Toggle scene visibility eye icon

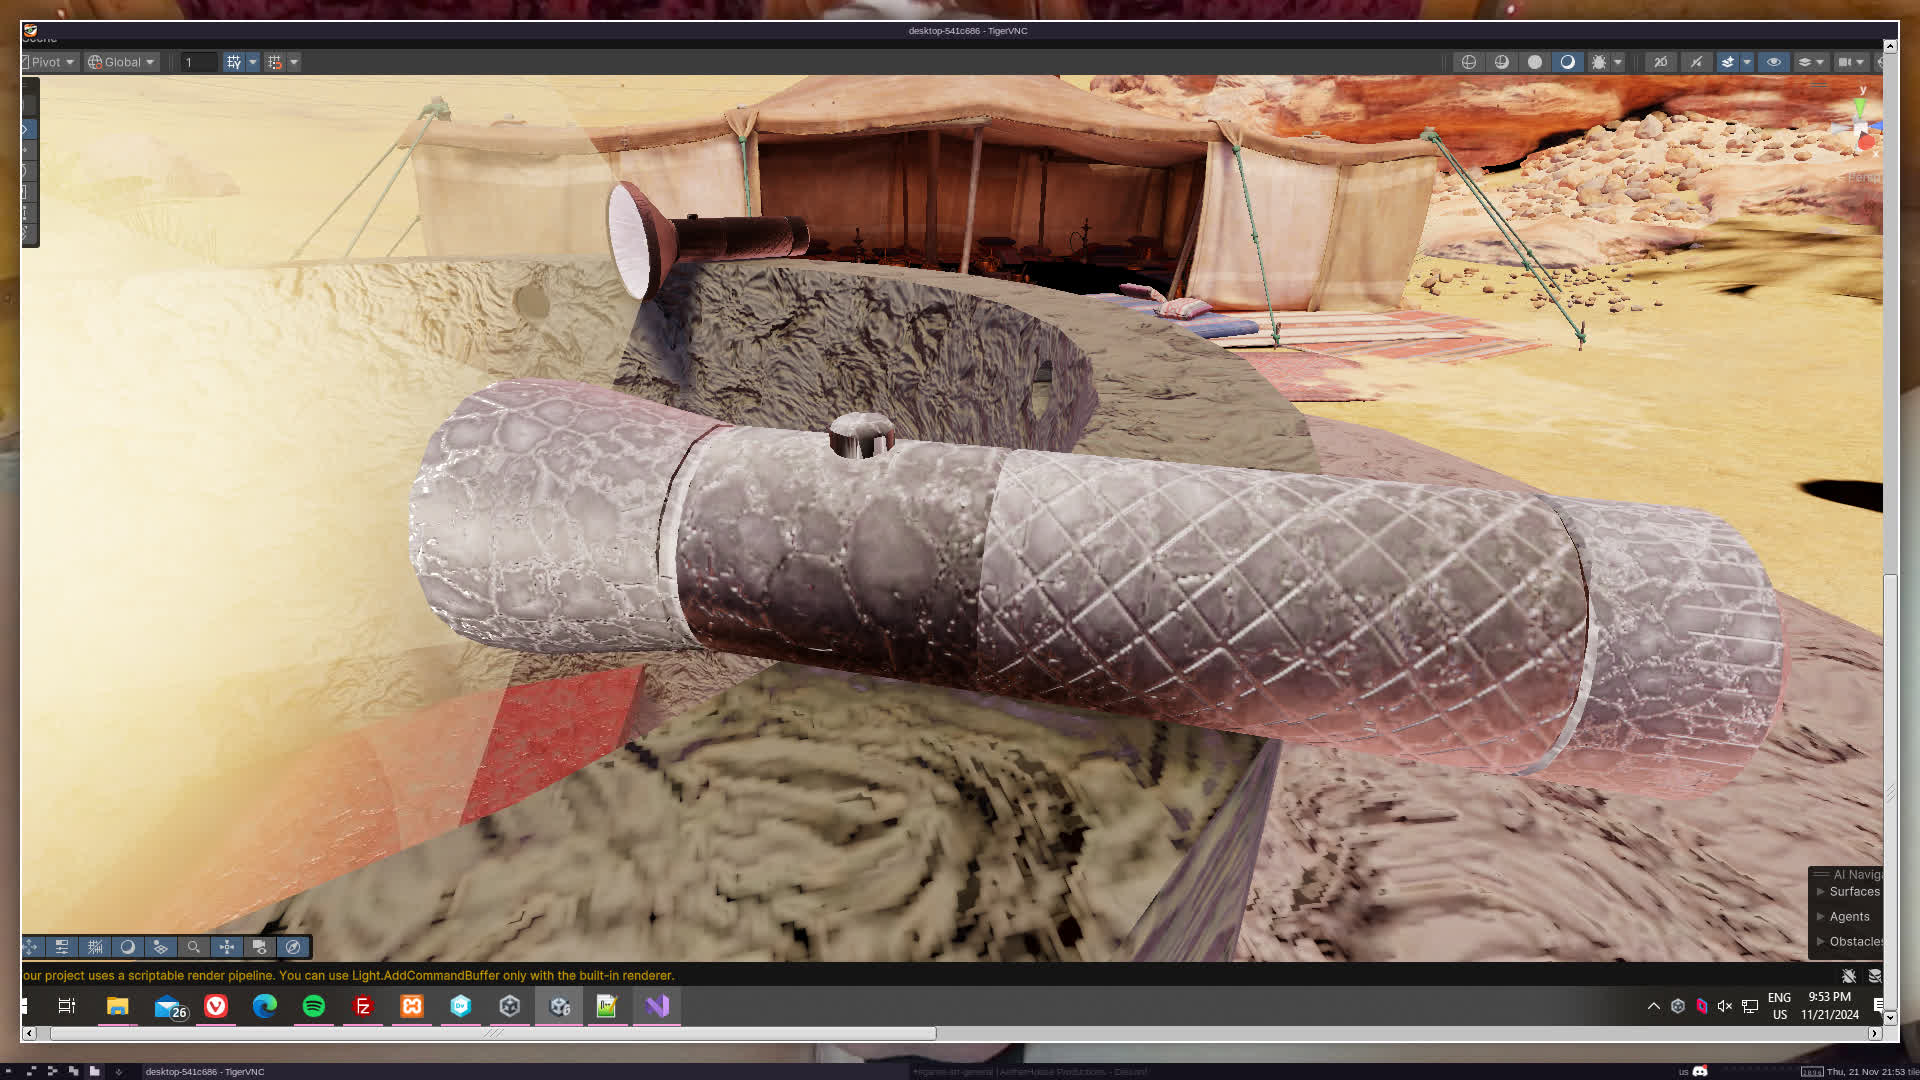click(1773, 62)
